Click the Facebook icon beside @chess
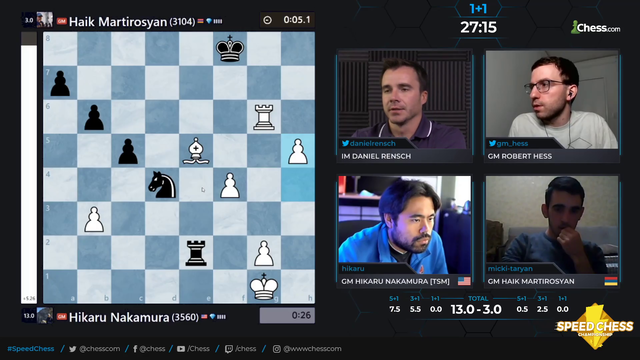The height and width of the screenshot is (360, 640). 135,349
